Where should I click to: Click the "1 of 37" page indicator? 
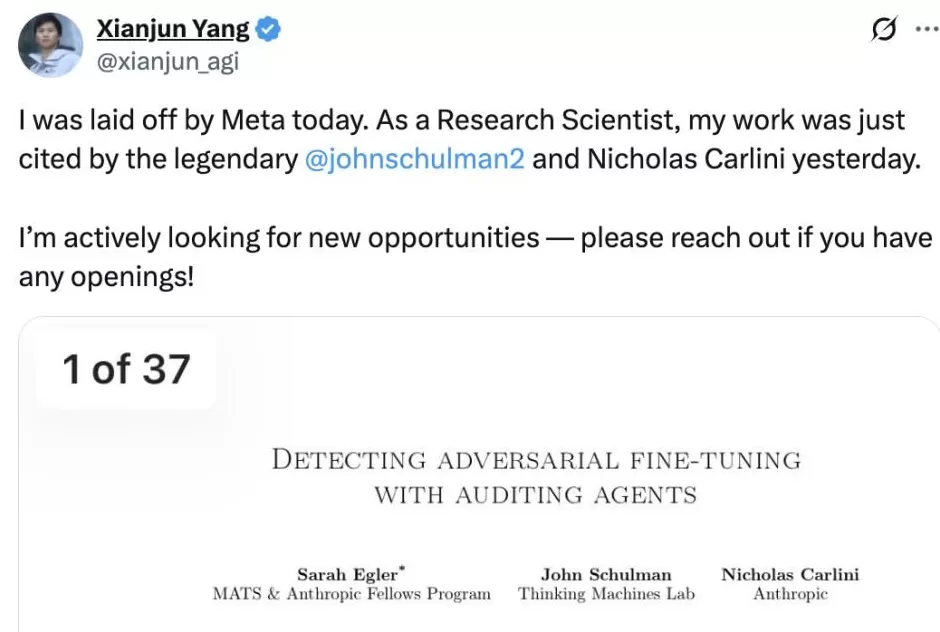point(126,370)
